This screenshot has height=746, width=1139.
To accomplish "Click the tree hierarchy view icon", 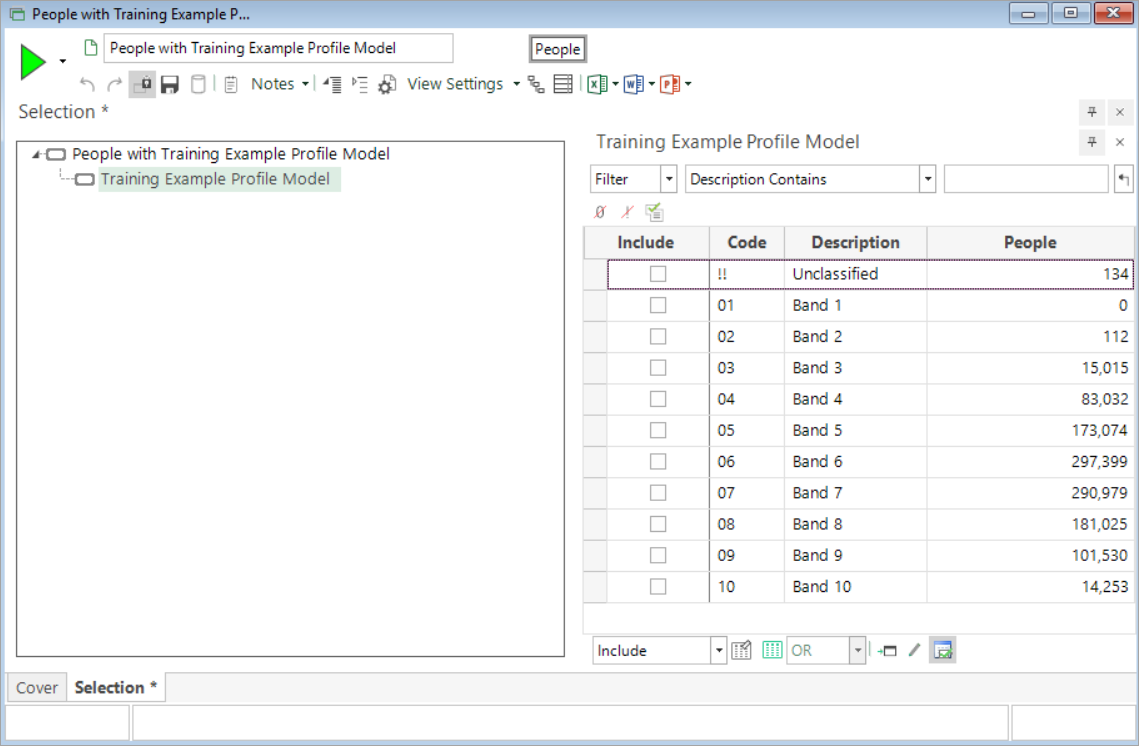I will 536,84.
